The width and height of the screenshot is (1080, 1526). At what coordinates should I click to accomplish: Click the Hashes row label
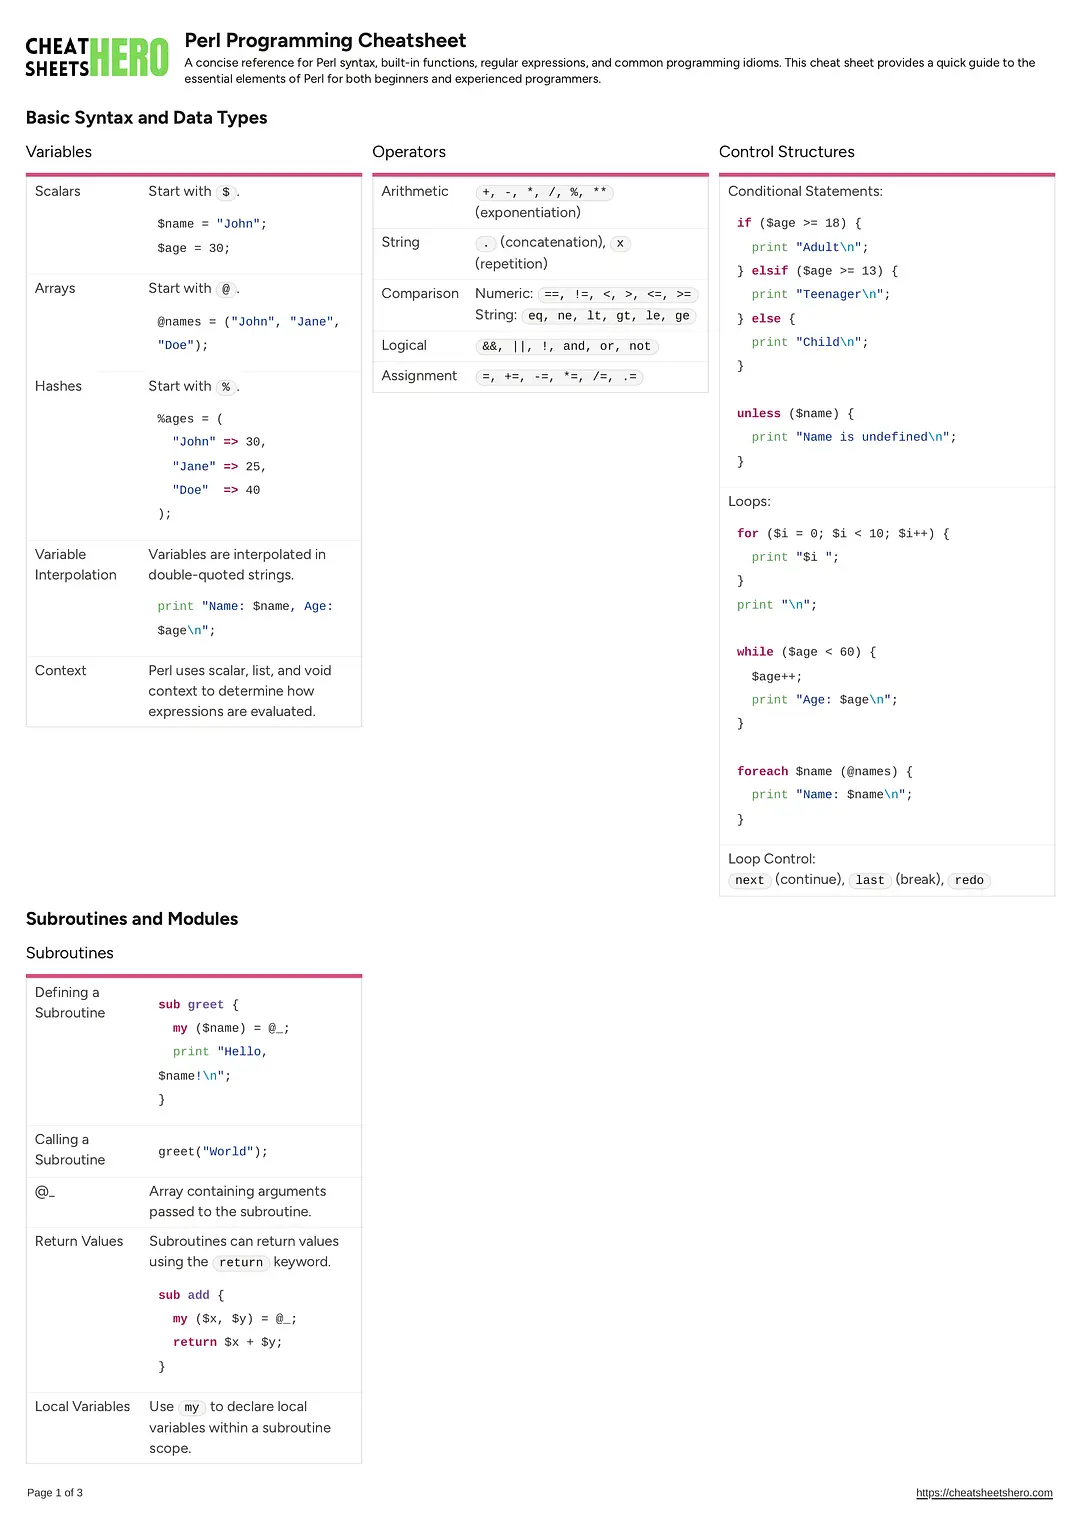[58, 386]
